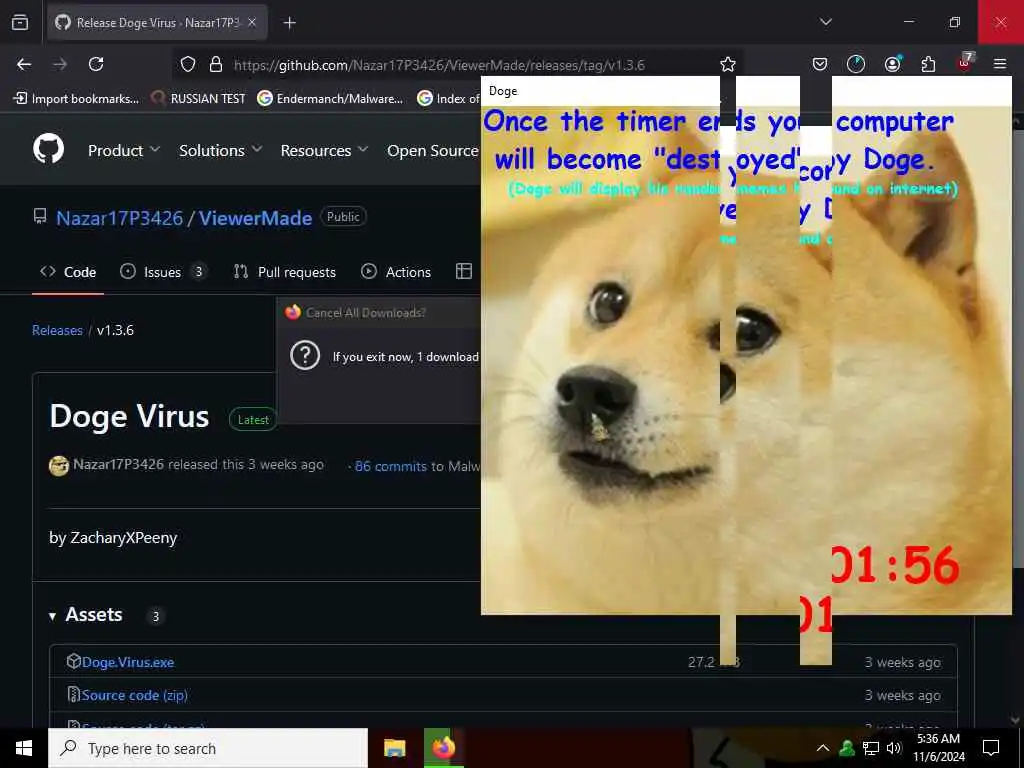1024x768 pixels.
Task: Show site security info via the padlock icon
Action: [x=216, y=64]
